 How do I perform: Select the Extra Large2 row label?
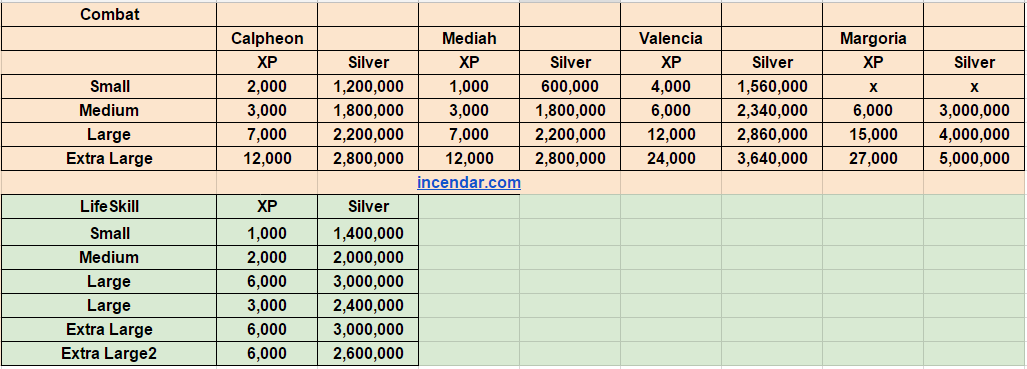109,353
